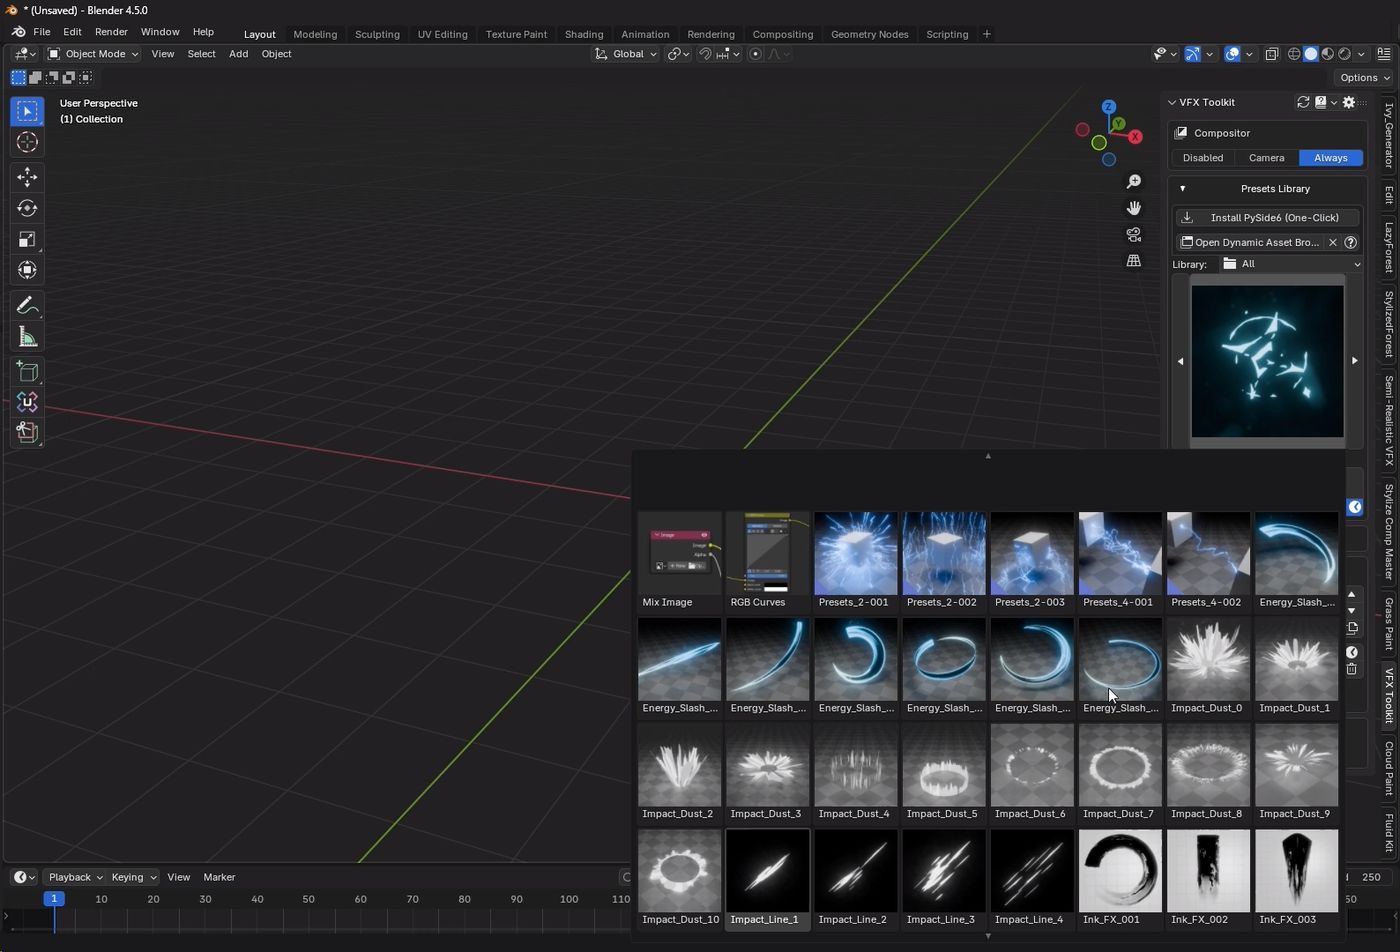
Task: Collapse the VFX Toolkit panel
Action: click(1171, 102)
